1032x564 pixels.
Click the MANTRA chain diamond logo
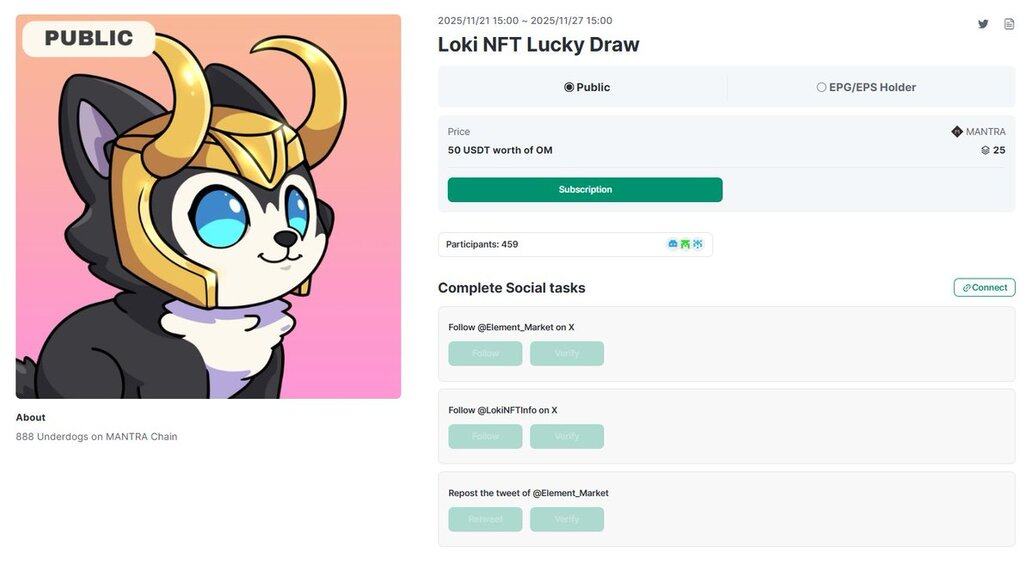[957, 132]
